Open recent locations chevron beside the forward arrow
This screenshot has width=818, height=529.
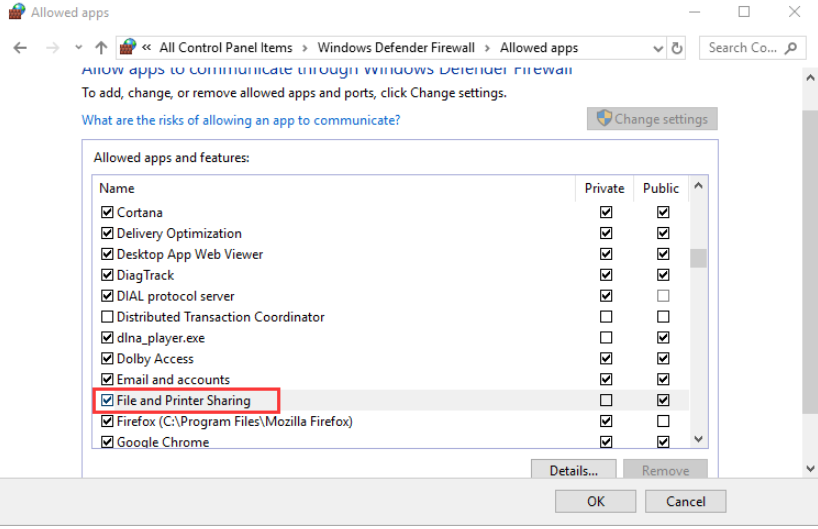[78, 48]
